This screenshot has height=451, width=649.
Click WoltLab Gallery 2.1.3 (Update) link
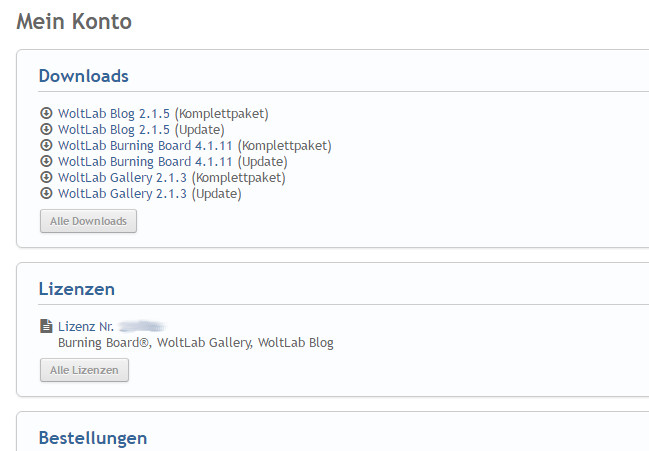149,193
